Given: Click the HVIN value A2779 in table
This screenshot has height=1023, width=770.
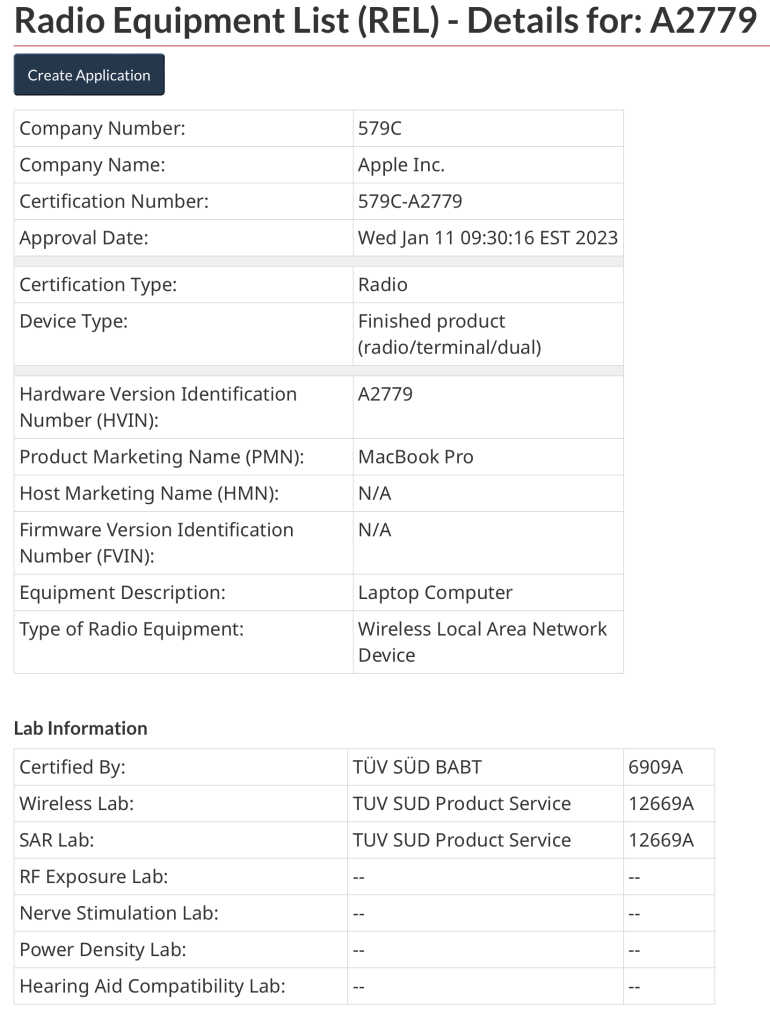Looking at the screenshot, I should [385, 394].
